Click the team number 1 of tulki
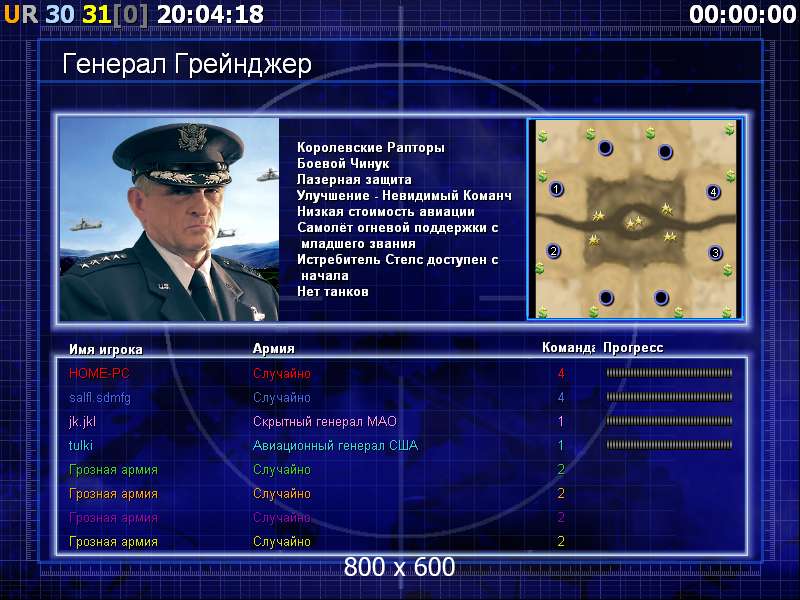 (x=561, y=445)
